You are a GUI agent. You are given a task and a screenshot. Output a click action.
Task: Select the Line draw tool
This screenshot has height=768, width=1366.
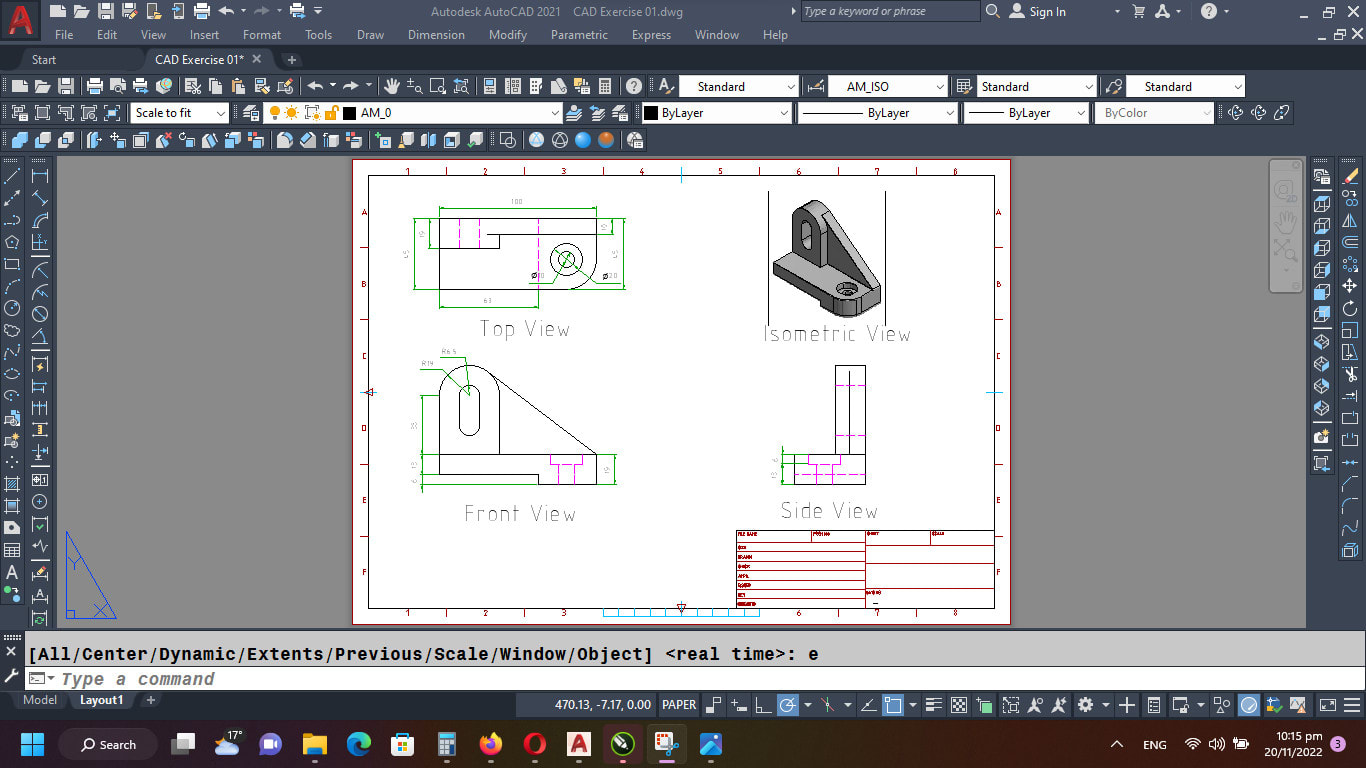point(12,176)
